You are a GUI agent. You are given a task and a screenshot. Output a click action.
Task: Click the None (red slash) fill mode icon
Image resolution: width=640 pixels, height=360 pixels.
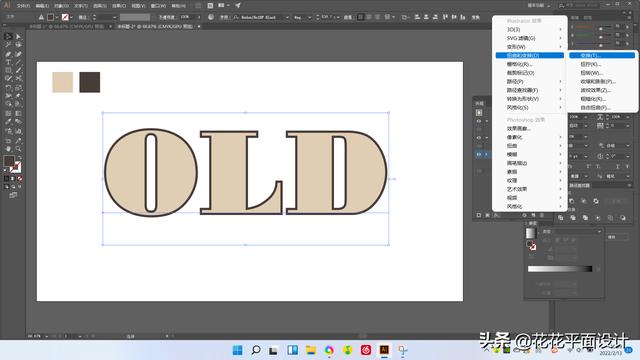click(x=20, y=178)
